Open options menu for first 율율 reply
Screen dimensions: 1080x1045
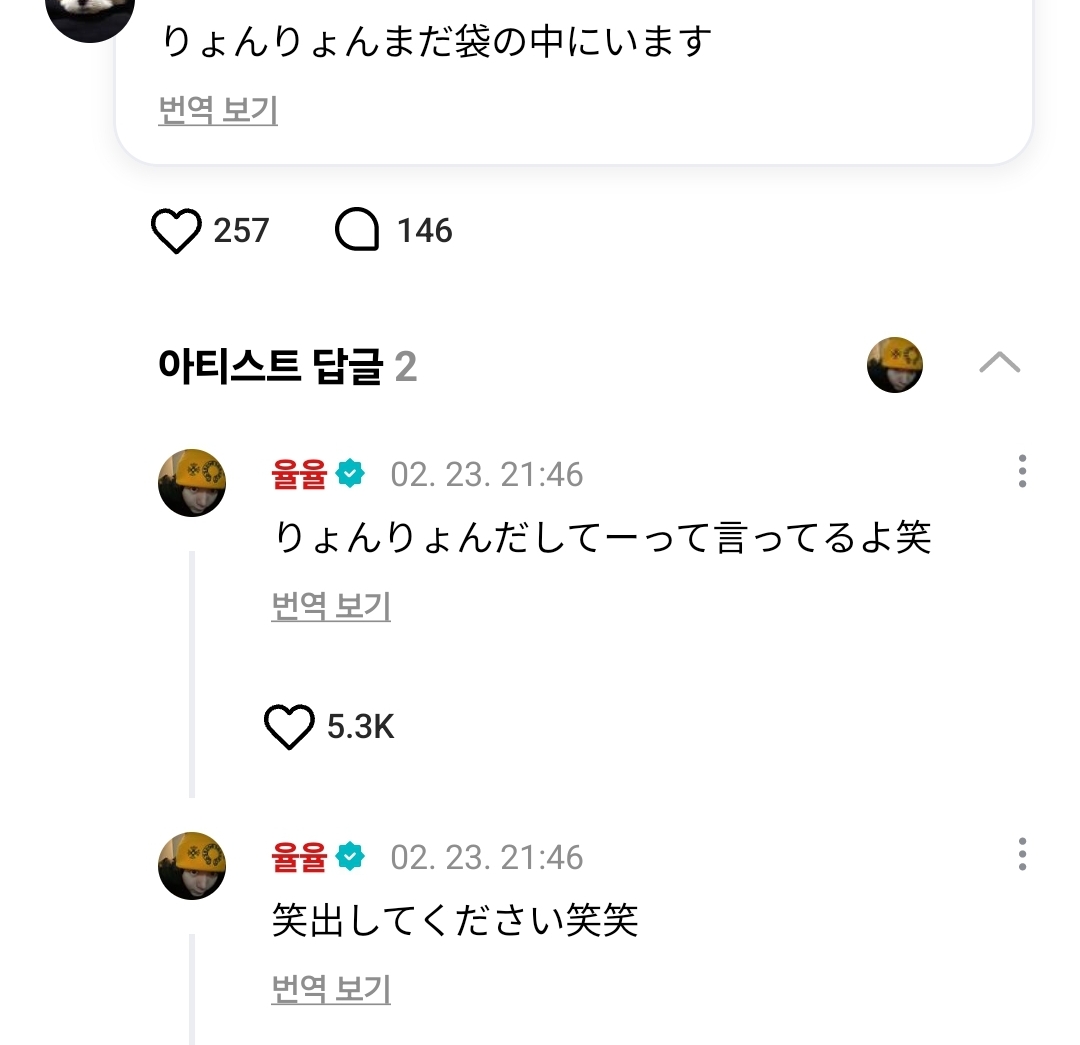[1022, 471]
